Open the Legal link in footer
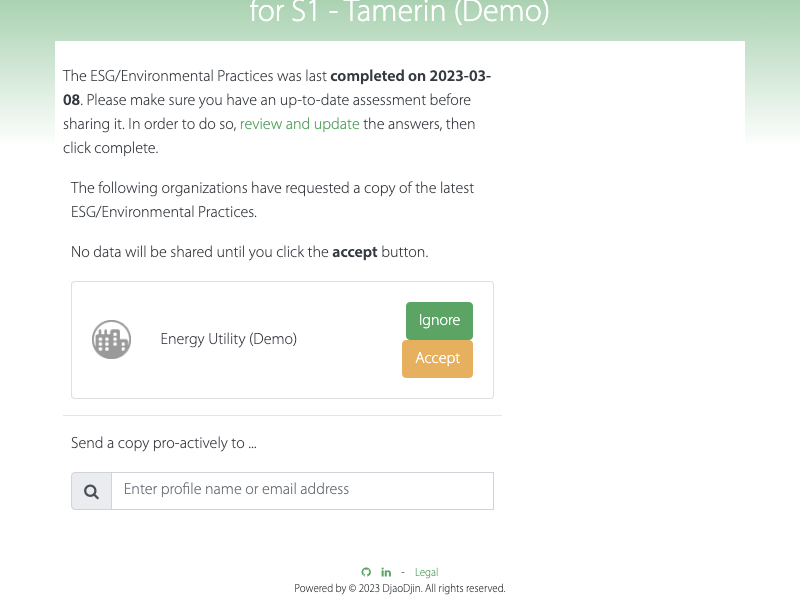The height and width of the screenshot is (600, 800). [426, 572]
